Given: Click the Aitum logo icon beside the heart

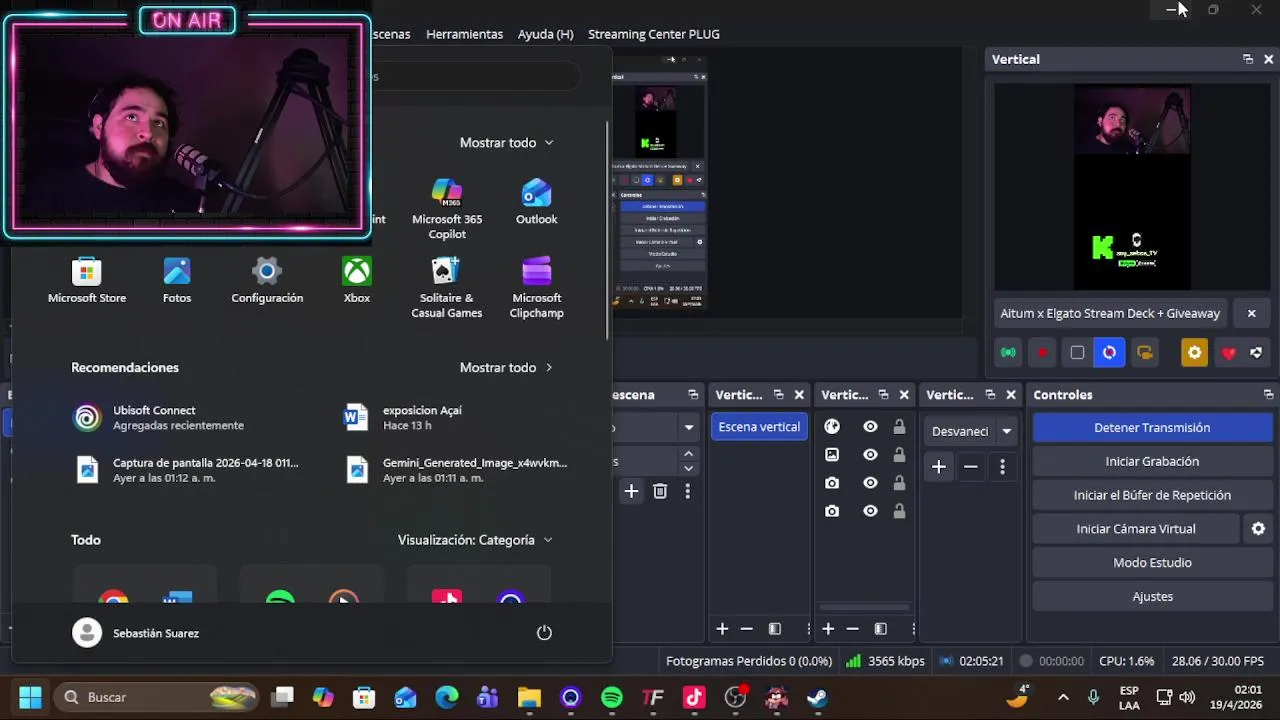Looking at the screenshot, I should 1257,352.
